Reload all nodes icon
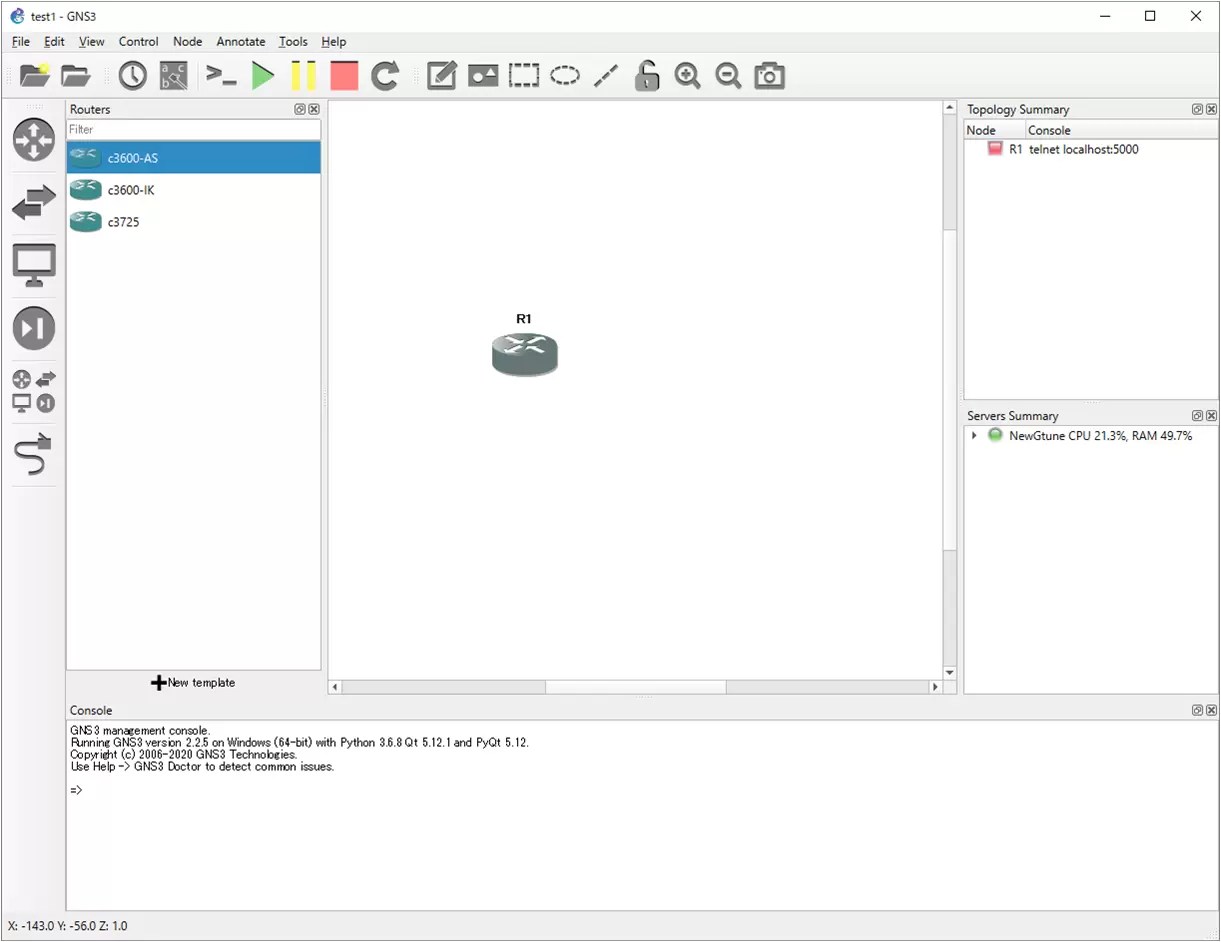 [x=385, y=75]
